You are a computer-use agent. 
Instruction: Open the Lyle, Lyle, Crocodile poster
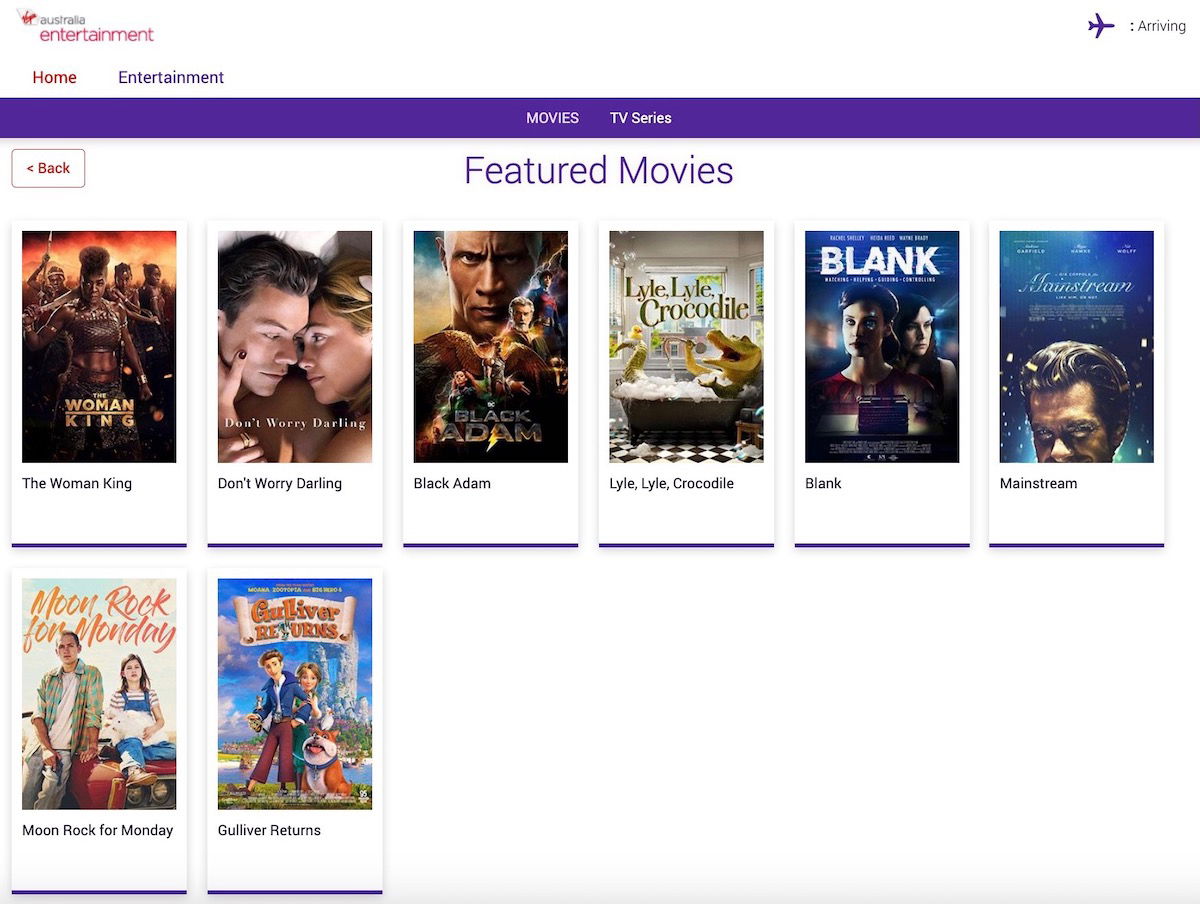[686, 347]
